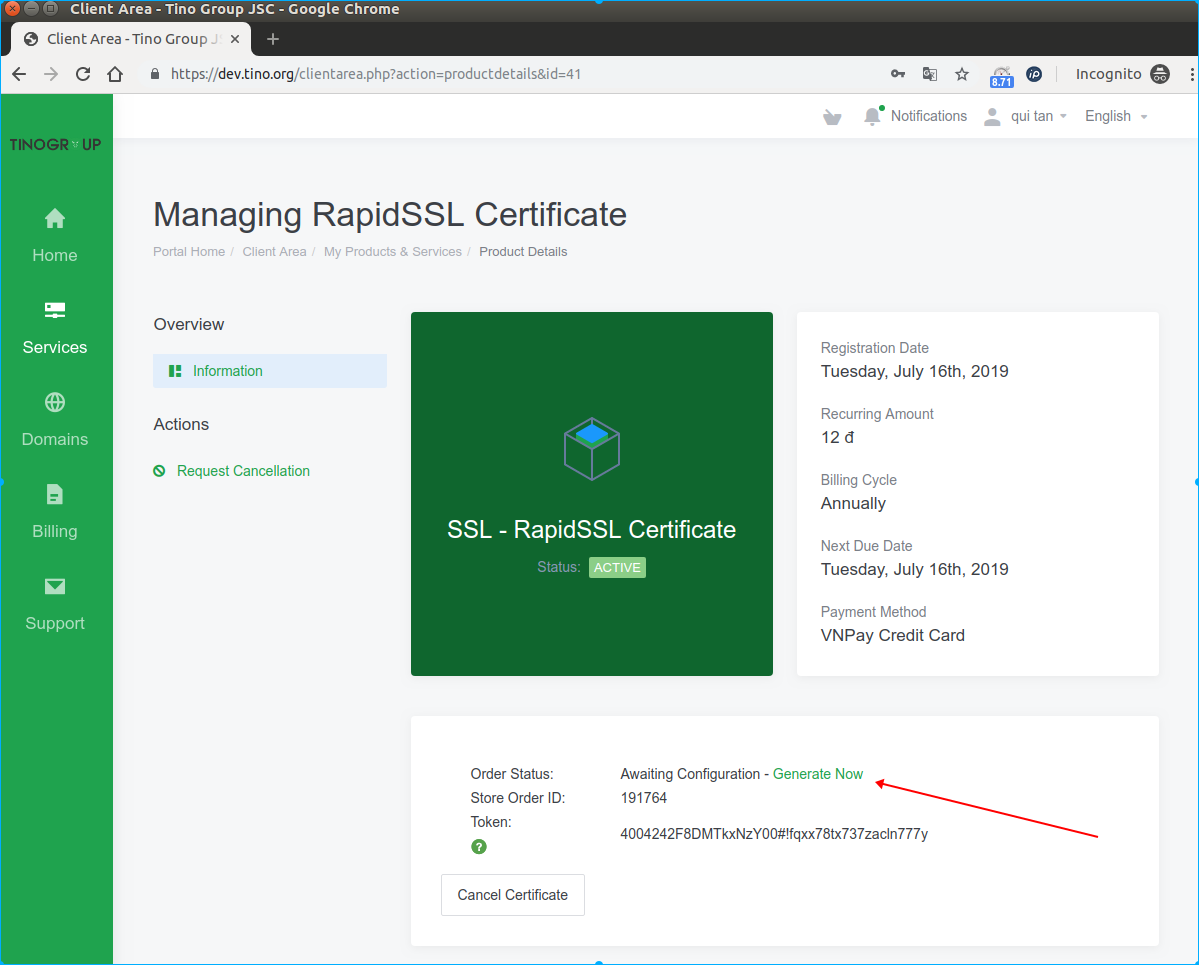Open Support menu label in sidebar
The height and width of the screenshot is (965, 1199).
tap(54, 623)
